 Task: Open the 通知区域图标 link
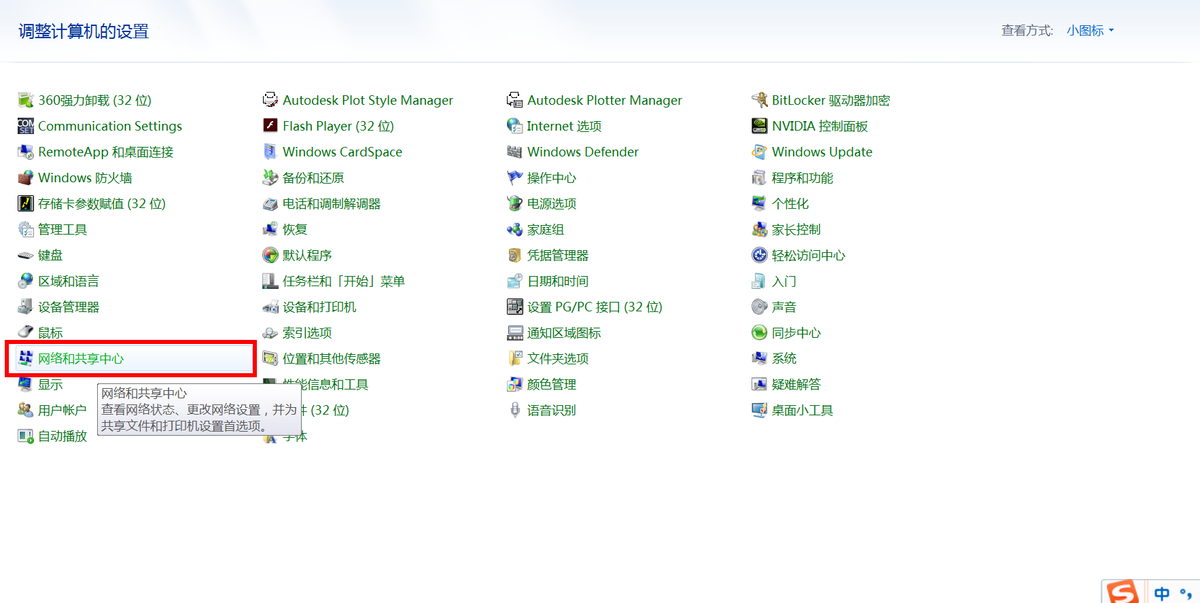(564, 332)
